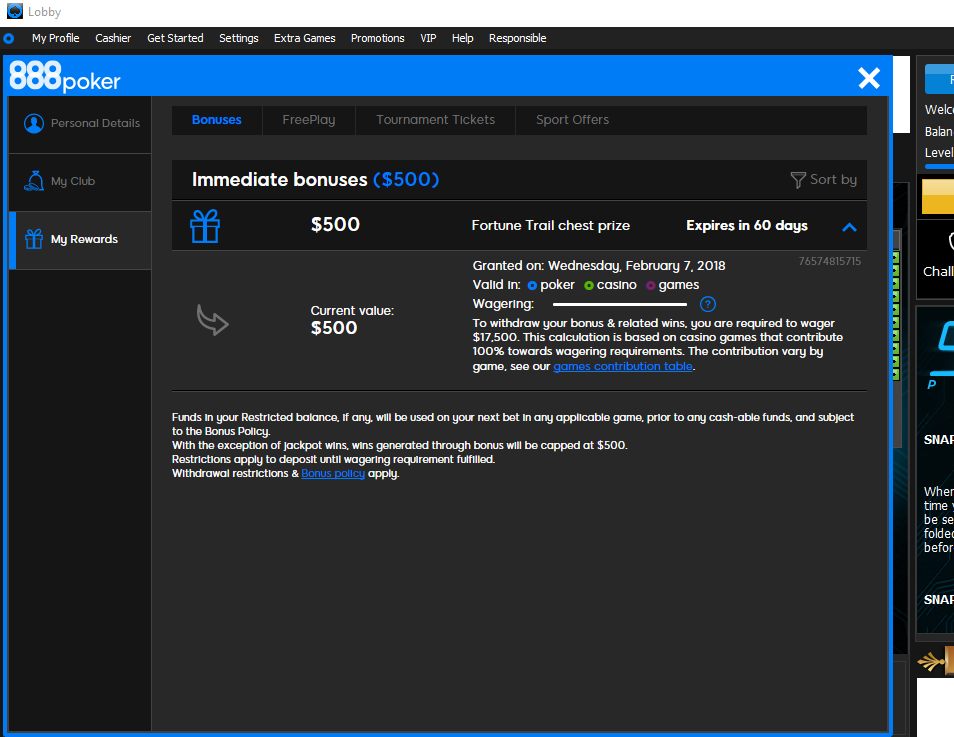The image size is (954, 737).
Task: Open the Extra Games menu
Action: [x=305, y=38]
